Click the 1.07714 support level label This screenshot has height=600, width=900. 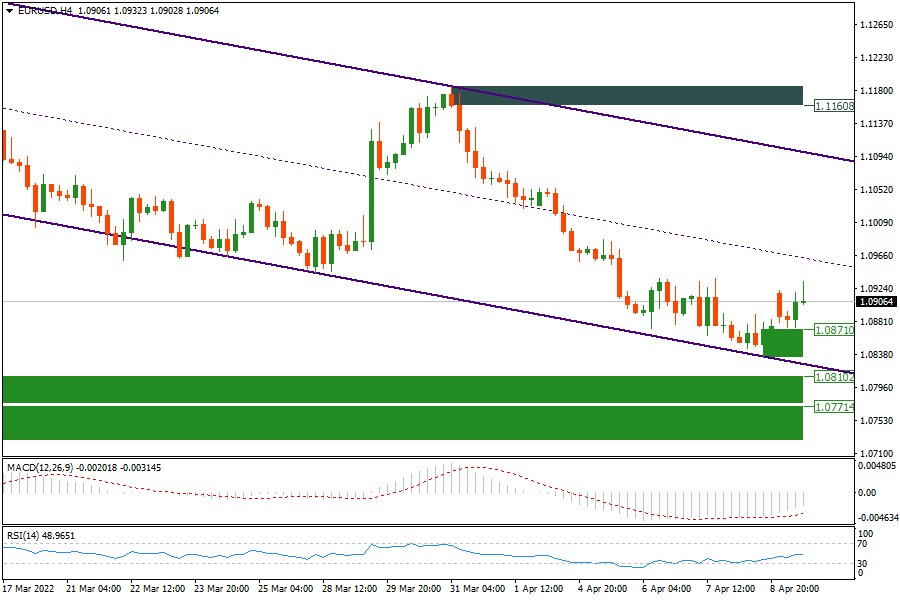832,407
